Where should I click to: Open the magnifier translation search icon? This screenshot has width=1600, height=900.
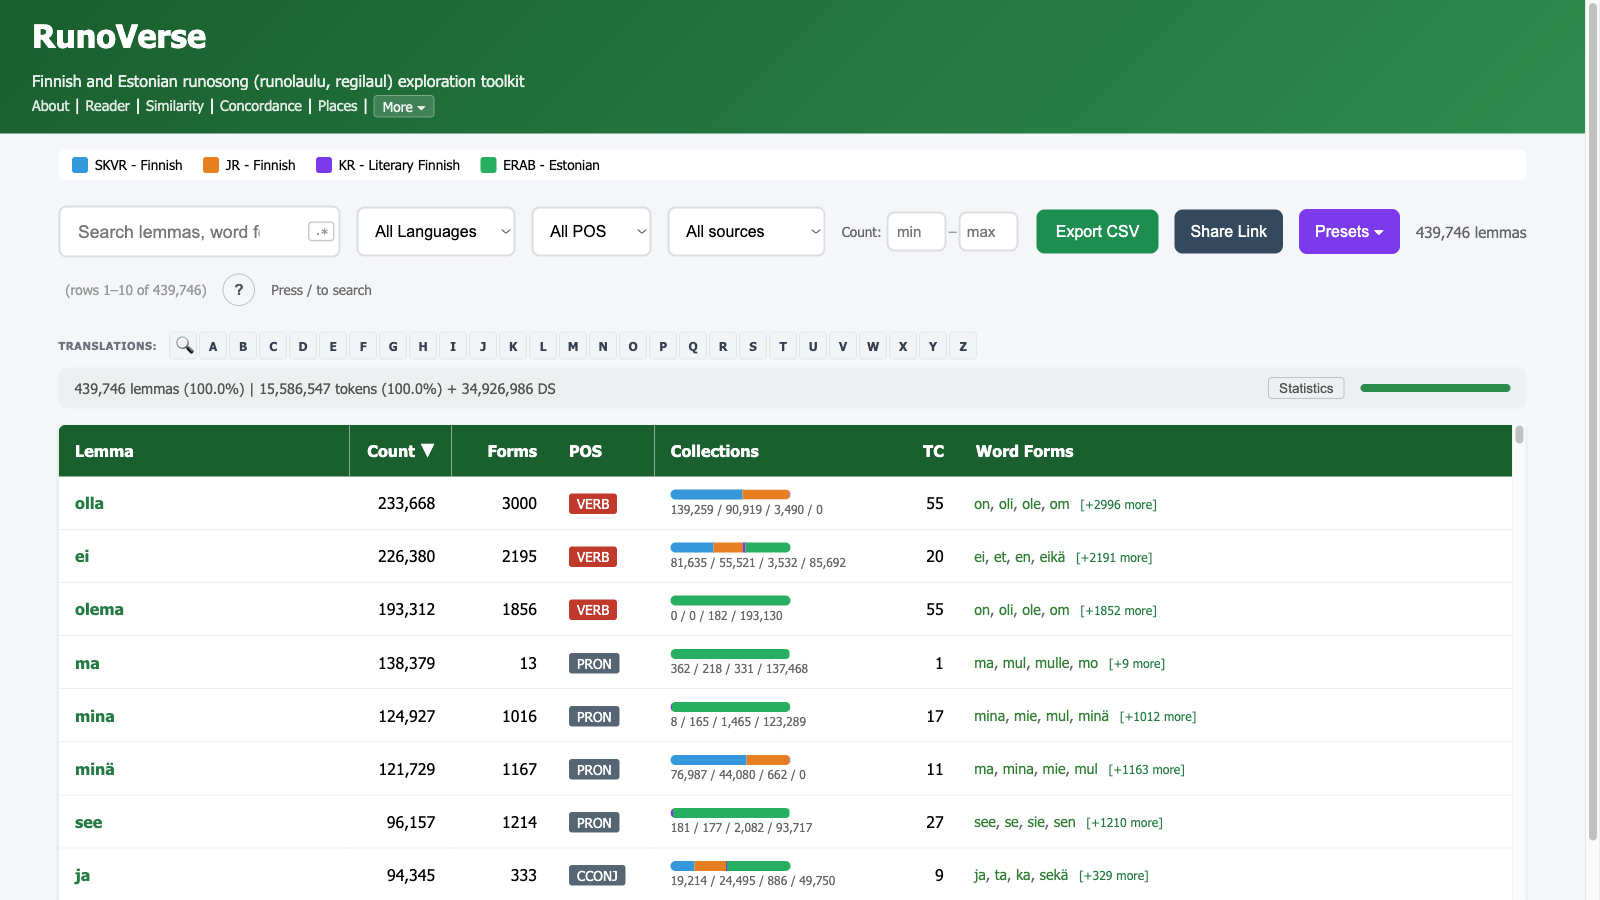184,346
